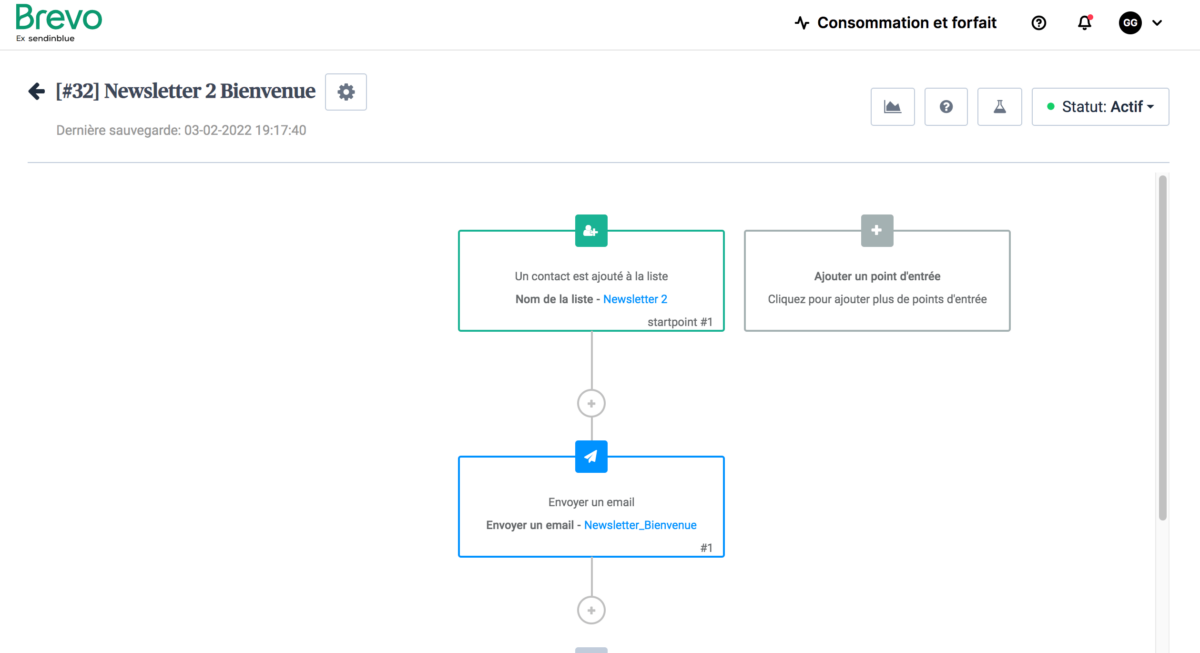Open the notifications bell icon
This screenshot has height=653, width=1200.
tap(1084, 22)
